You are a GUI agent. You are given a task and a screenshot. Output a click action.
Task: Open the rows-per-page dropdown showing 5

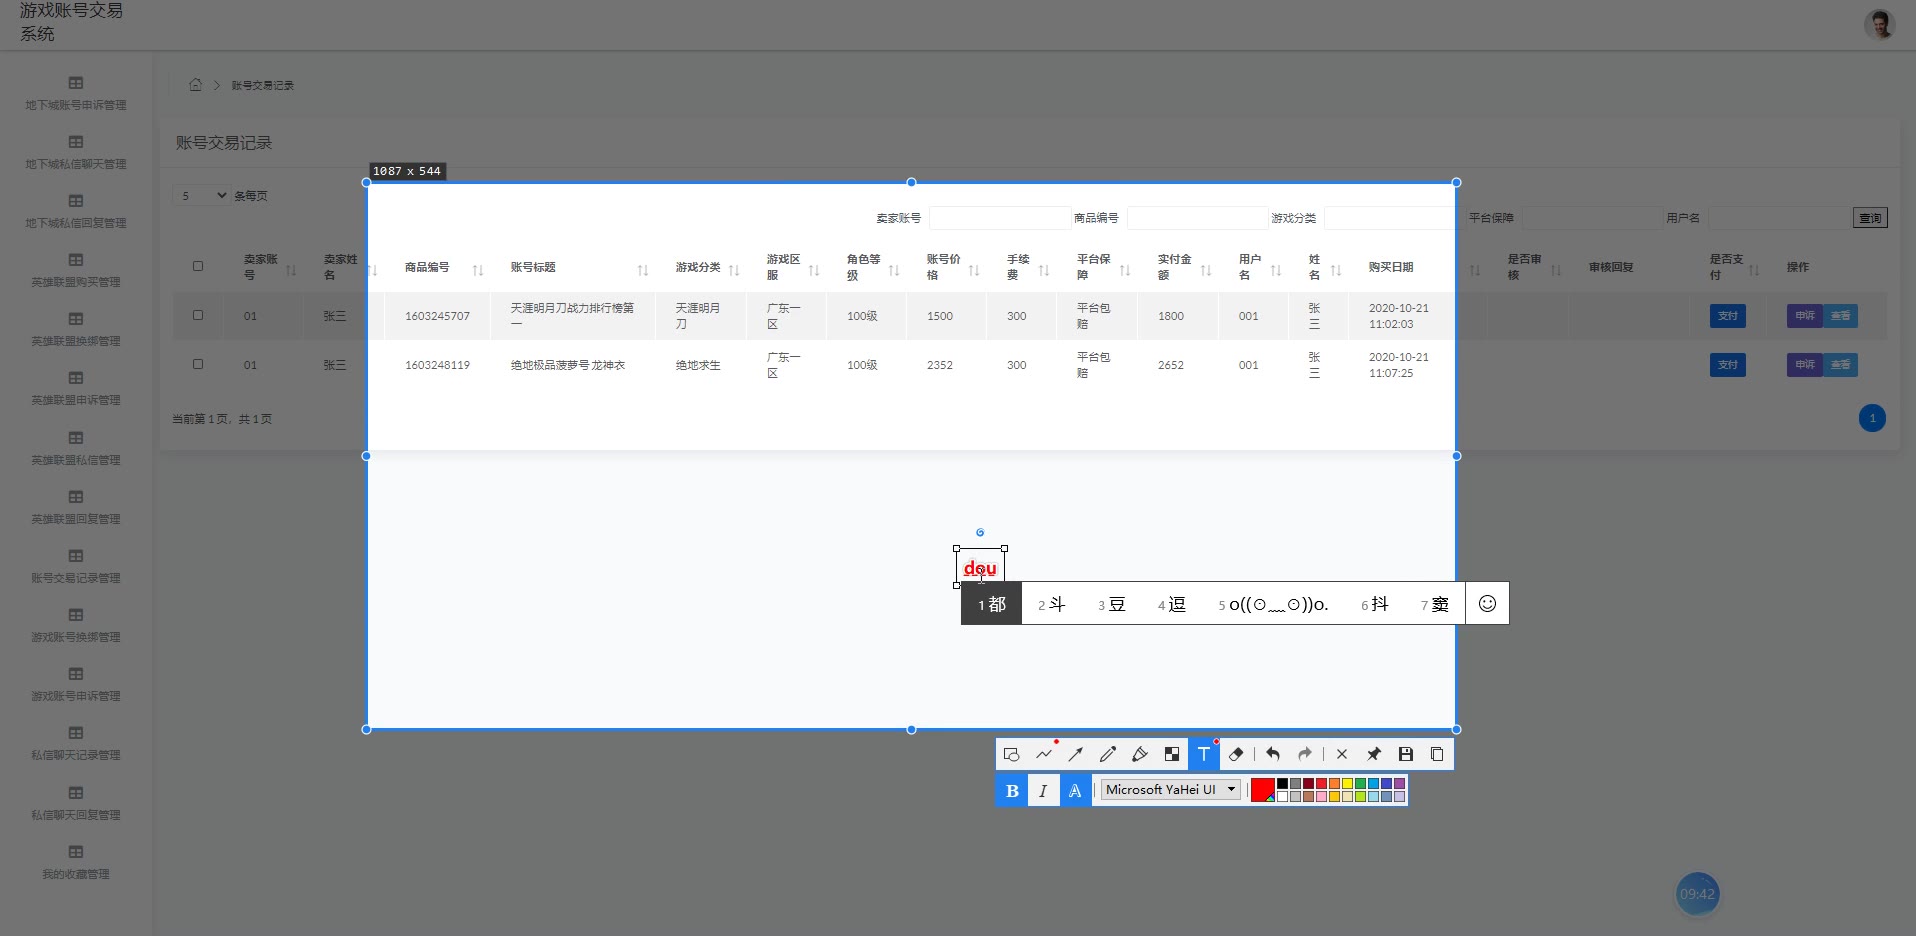202,196
